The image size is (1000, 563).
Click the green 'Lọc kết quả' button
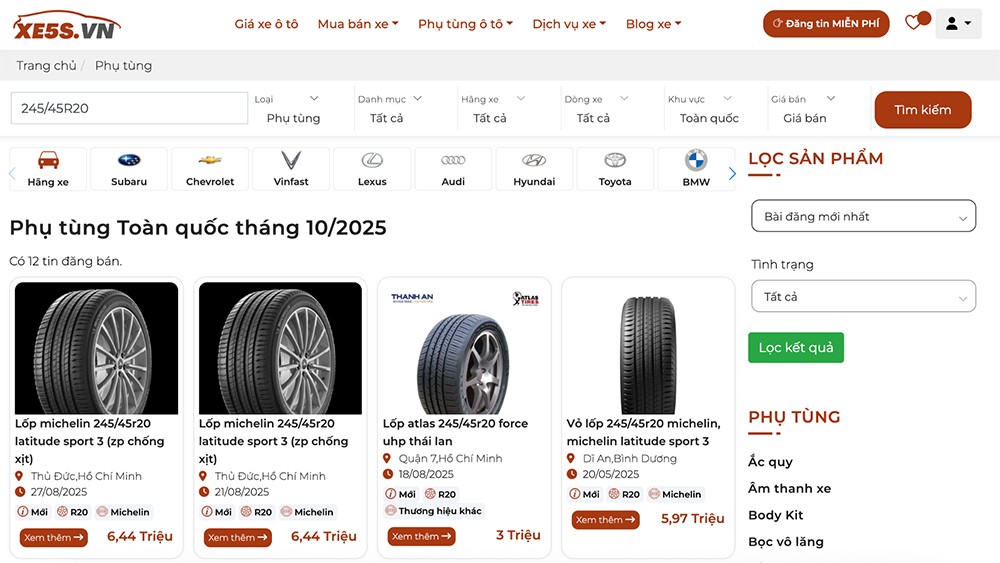point(795,347)
